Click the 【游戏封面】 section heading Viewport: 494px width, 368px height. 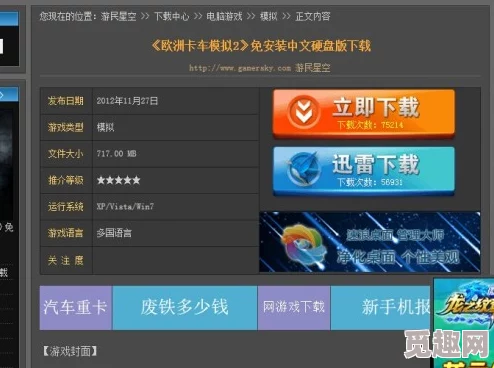(69, 351)
